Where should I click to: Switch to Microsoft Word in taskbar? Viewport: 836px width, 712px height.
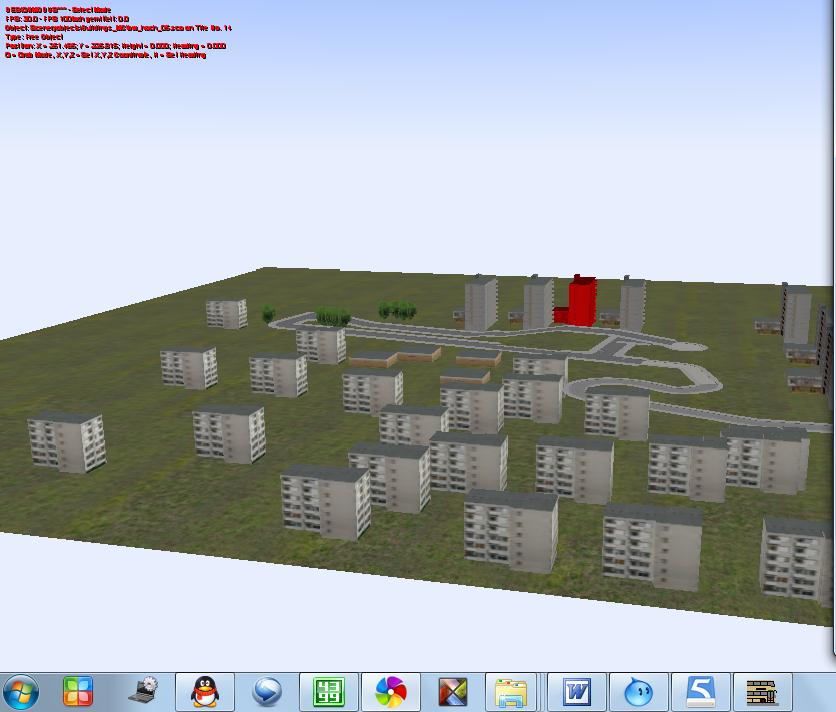pyautogui.click(x=577, y=692)
